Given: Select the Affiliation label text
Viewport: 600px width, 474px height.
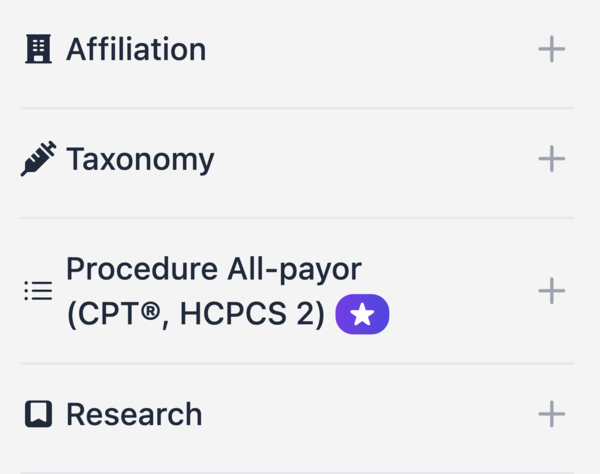Looking at the screenshot, I should 136,49.
